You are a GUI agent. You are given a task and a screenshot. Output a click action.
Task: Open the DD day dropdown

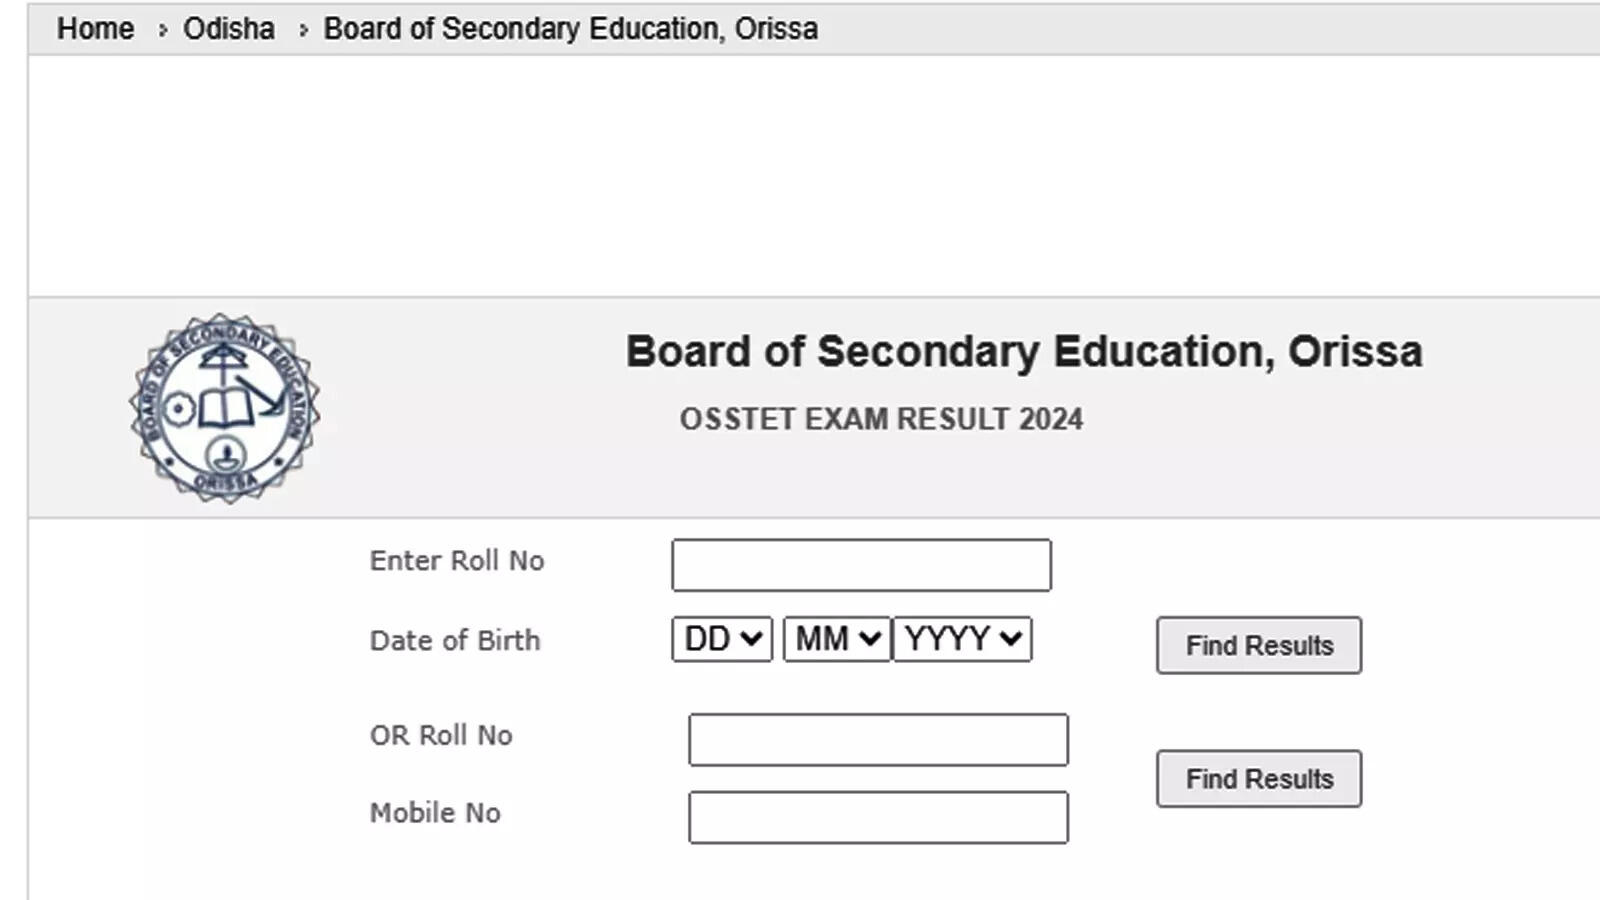(x=722, y=639)
